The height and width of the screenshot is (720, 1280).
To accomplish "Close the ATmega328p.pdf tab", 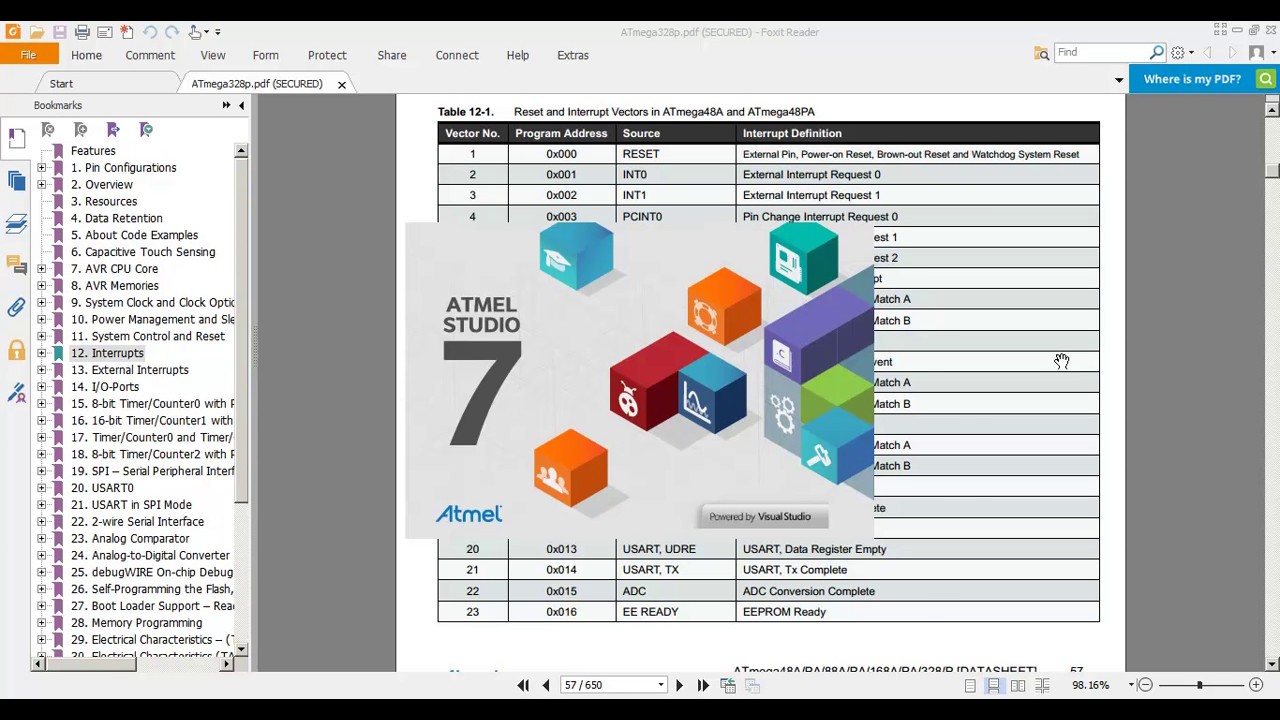I will (x=342, y=85).
